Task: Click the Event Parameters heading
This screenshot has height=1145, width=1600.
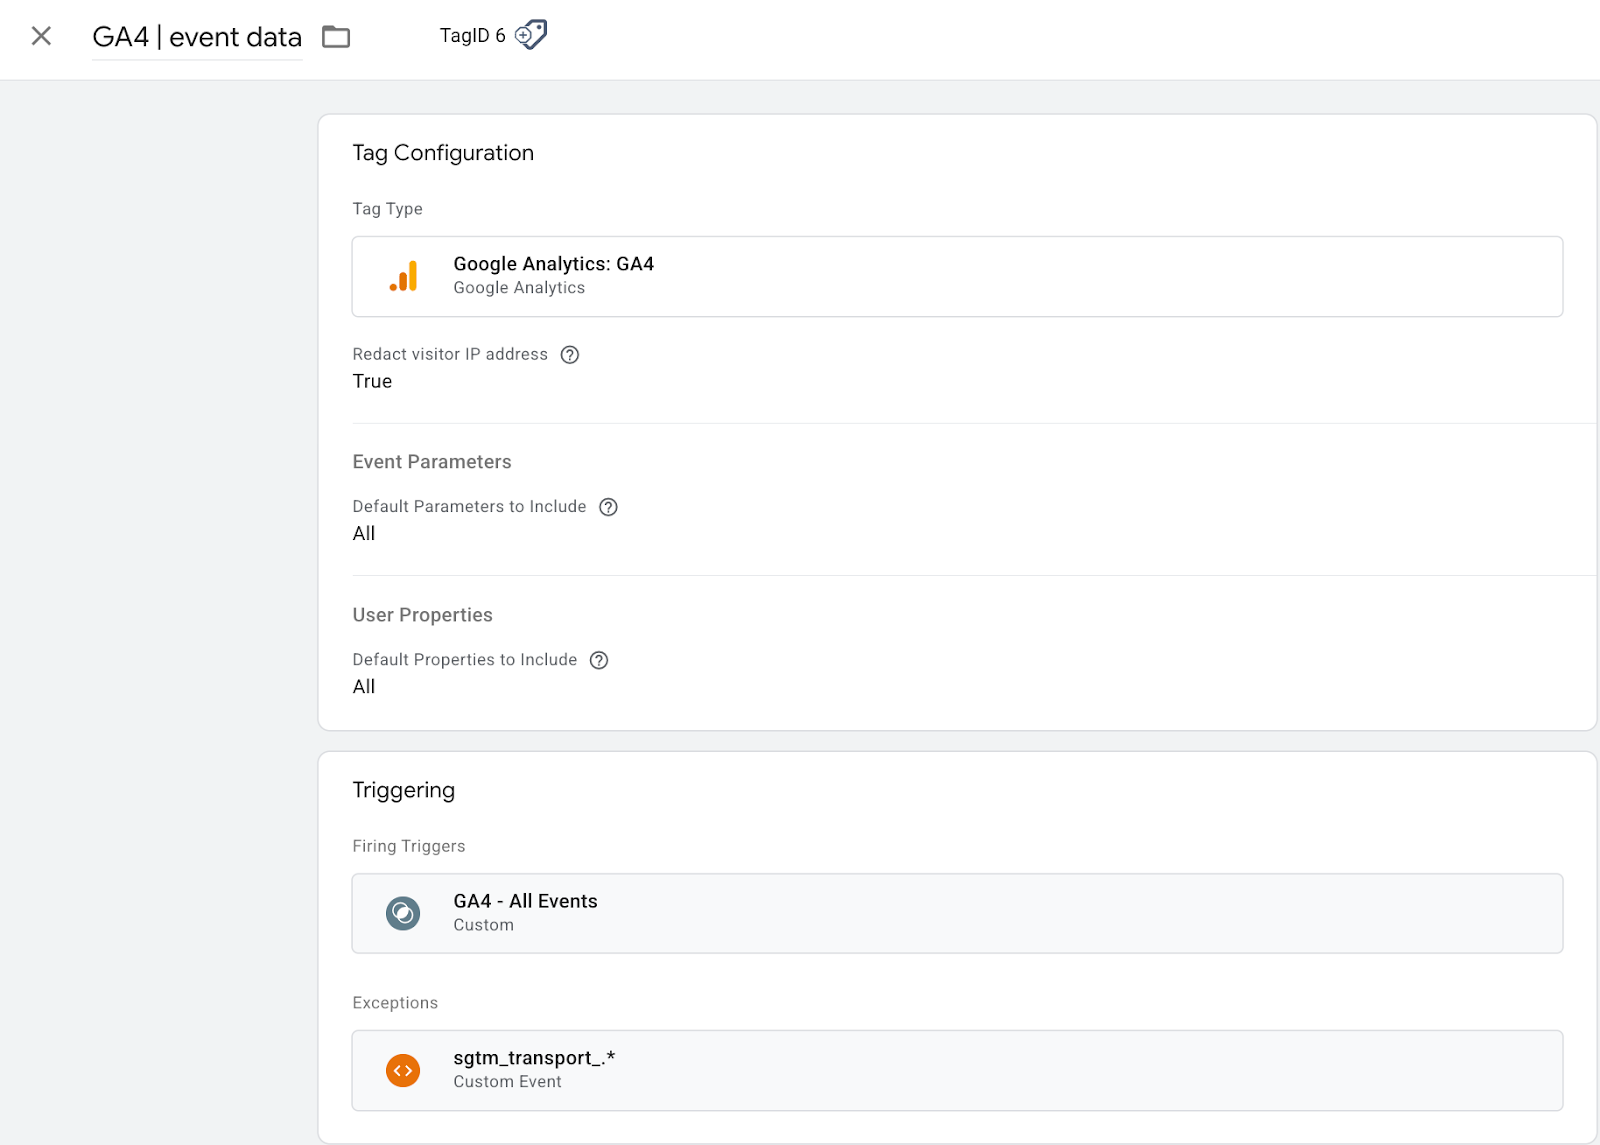Action: (432, 462)
